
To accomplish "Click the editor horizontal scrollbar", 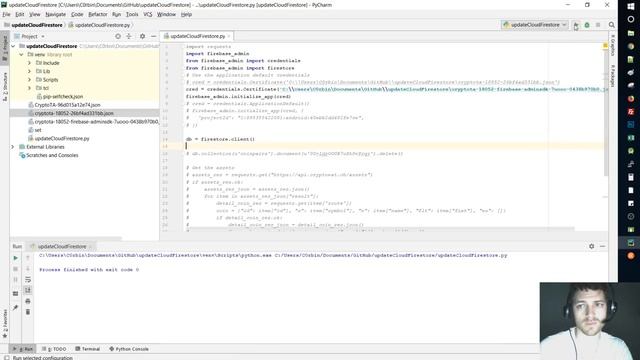I will pyautogui.click(x=380, y=229).
